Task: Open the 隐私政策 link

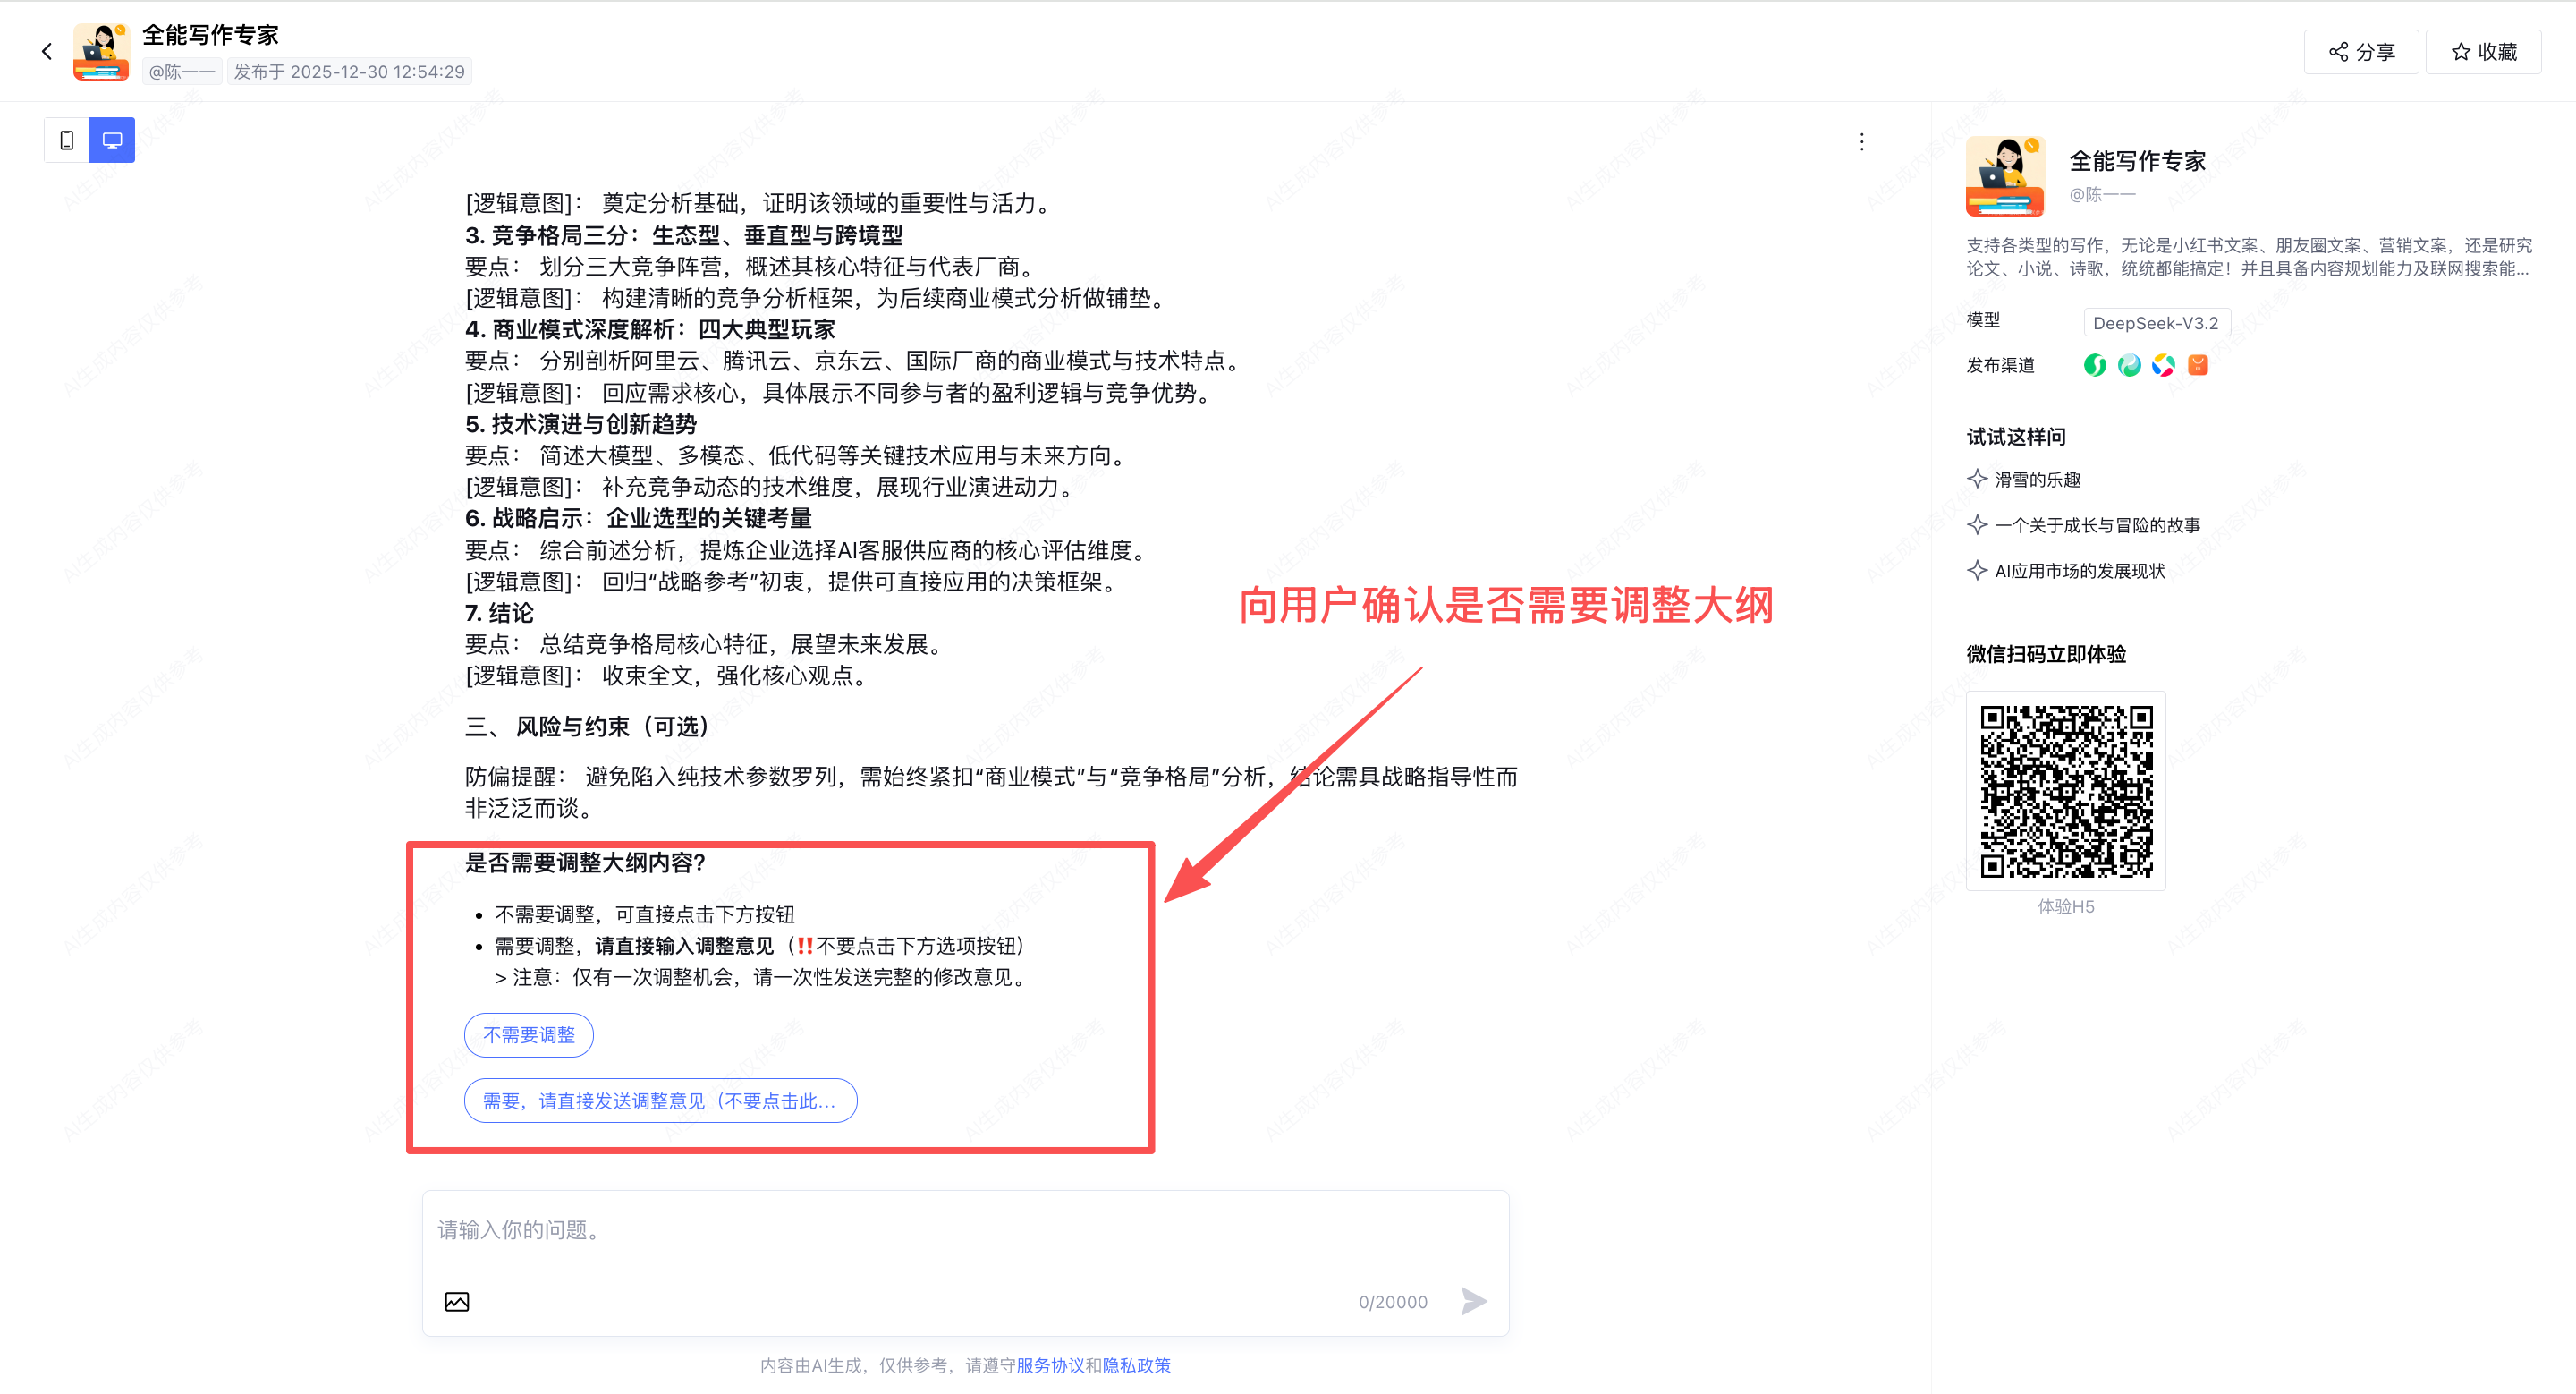Action: click(1136, 1366)
